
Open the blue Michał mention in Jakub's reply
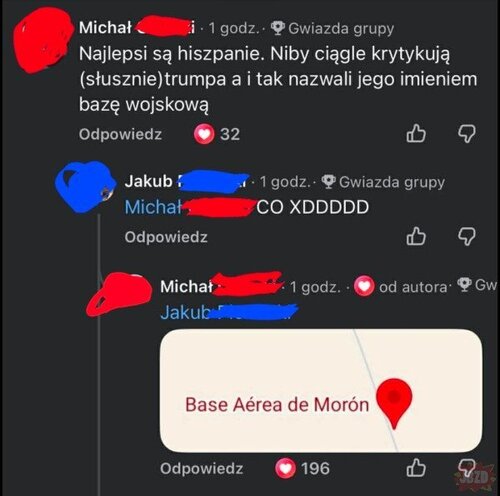(153, 207)
